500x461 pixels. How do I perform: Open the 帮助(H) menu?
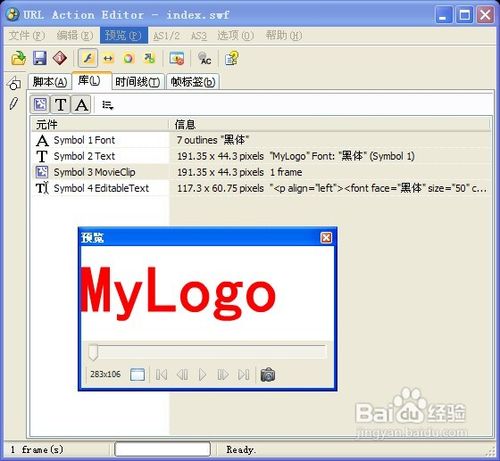pyautogui.click(x=284, y=35)
